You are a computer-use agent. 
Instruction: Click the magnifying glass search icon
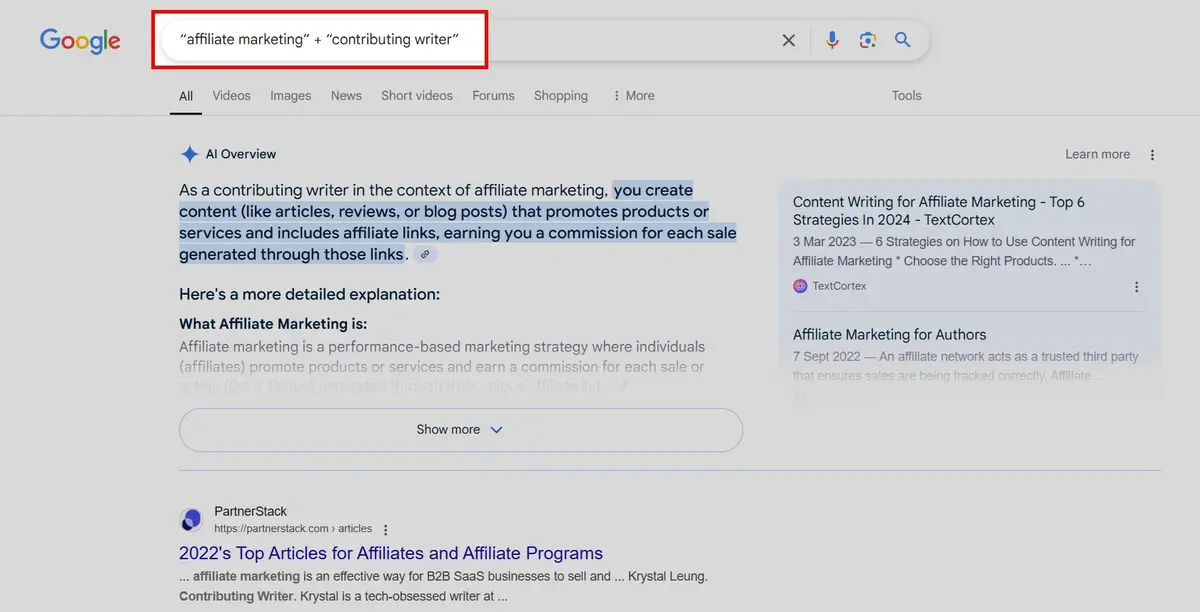pyautogui.click(x=903, y=40)
